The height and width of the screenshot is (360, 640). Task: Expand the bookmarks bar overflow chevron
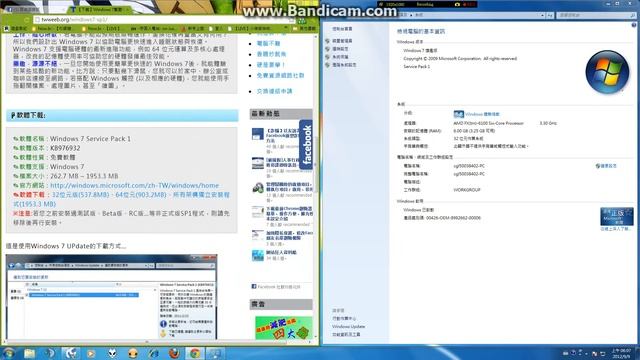coord(286,28)
